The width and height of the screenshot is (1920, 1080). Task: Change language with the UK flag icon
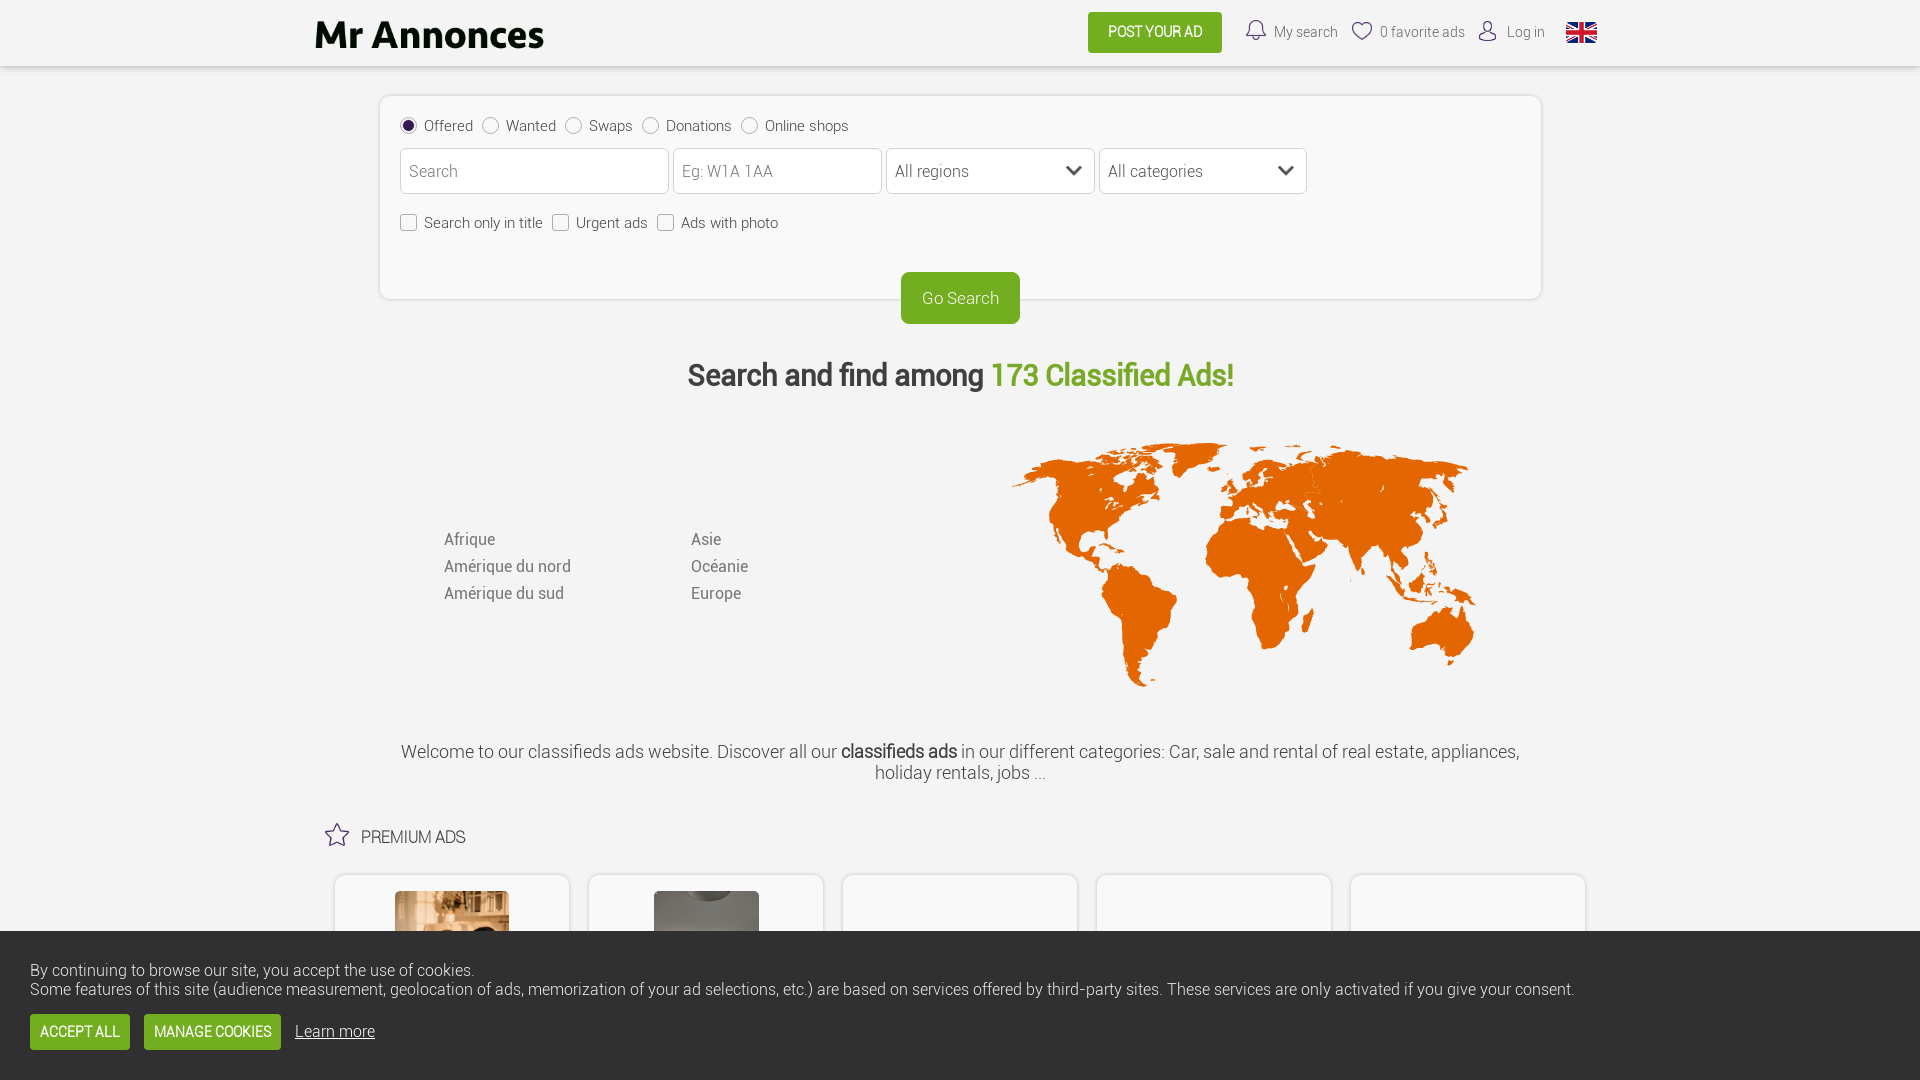click(1581, 32)
